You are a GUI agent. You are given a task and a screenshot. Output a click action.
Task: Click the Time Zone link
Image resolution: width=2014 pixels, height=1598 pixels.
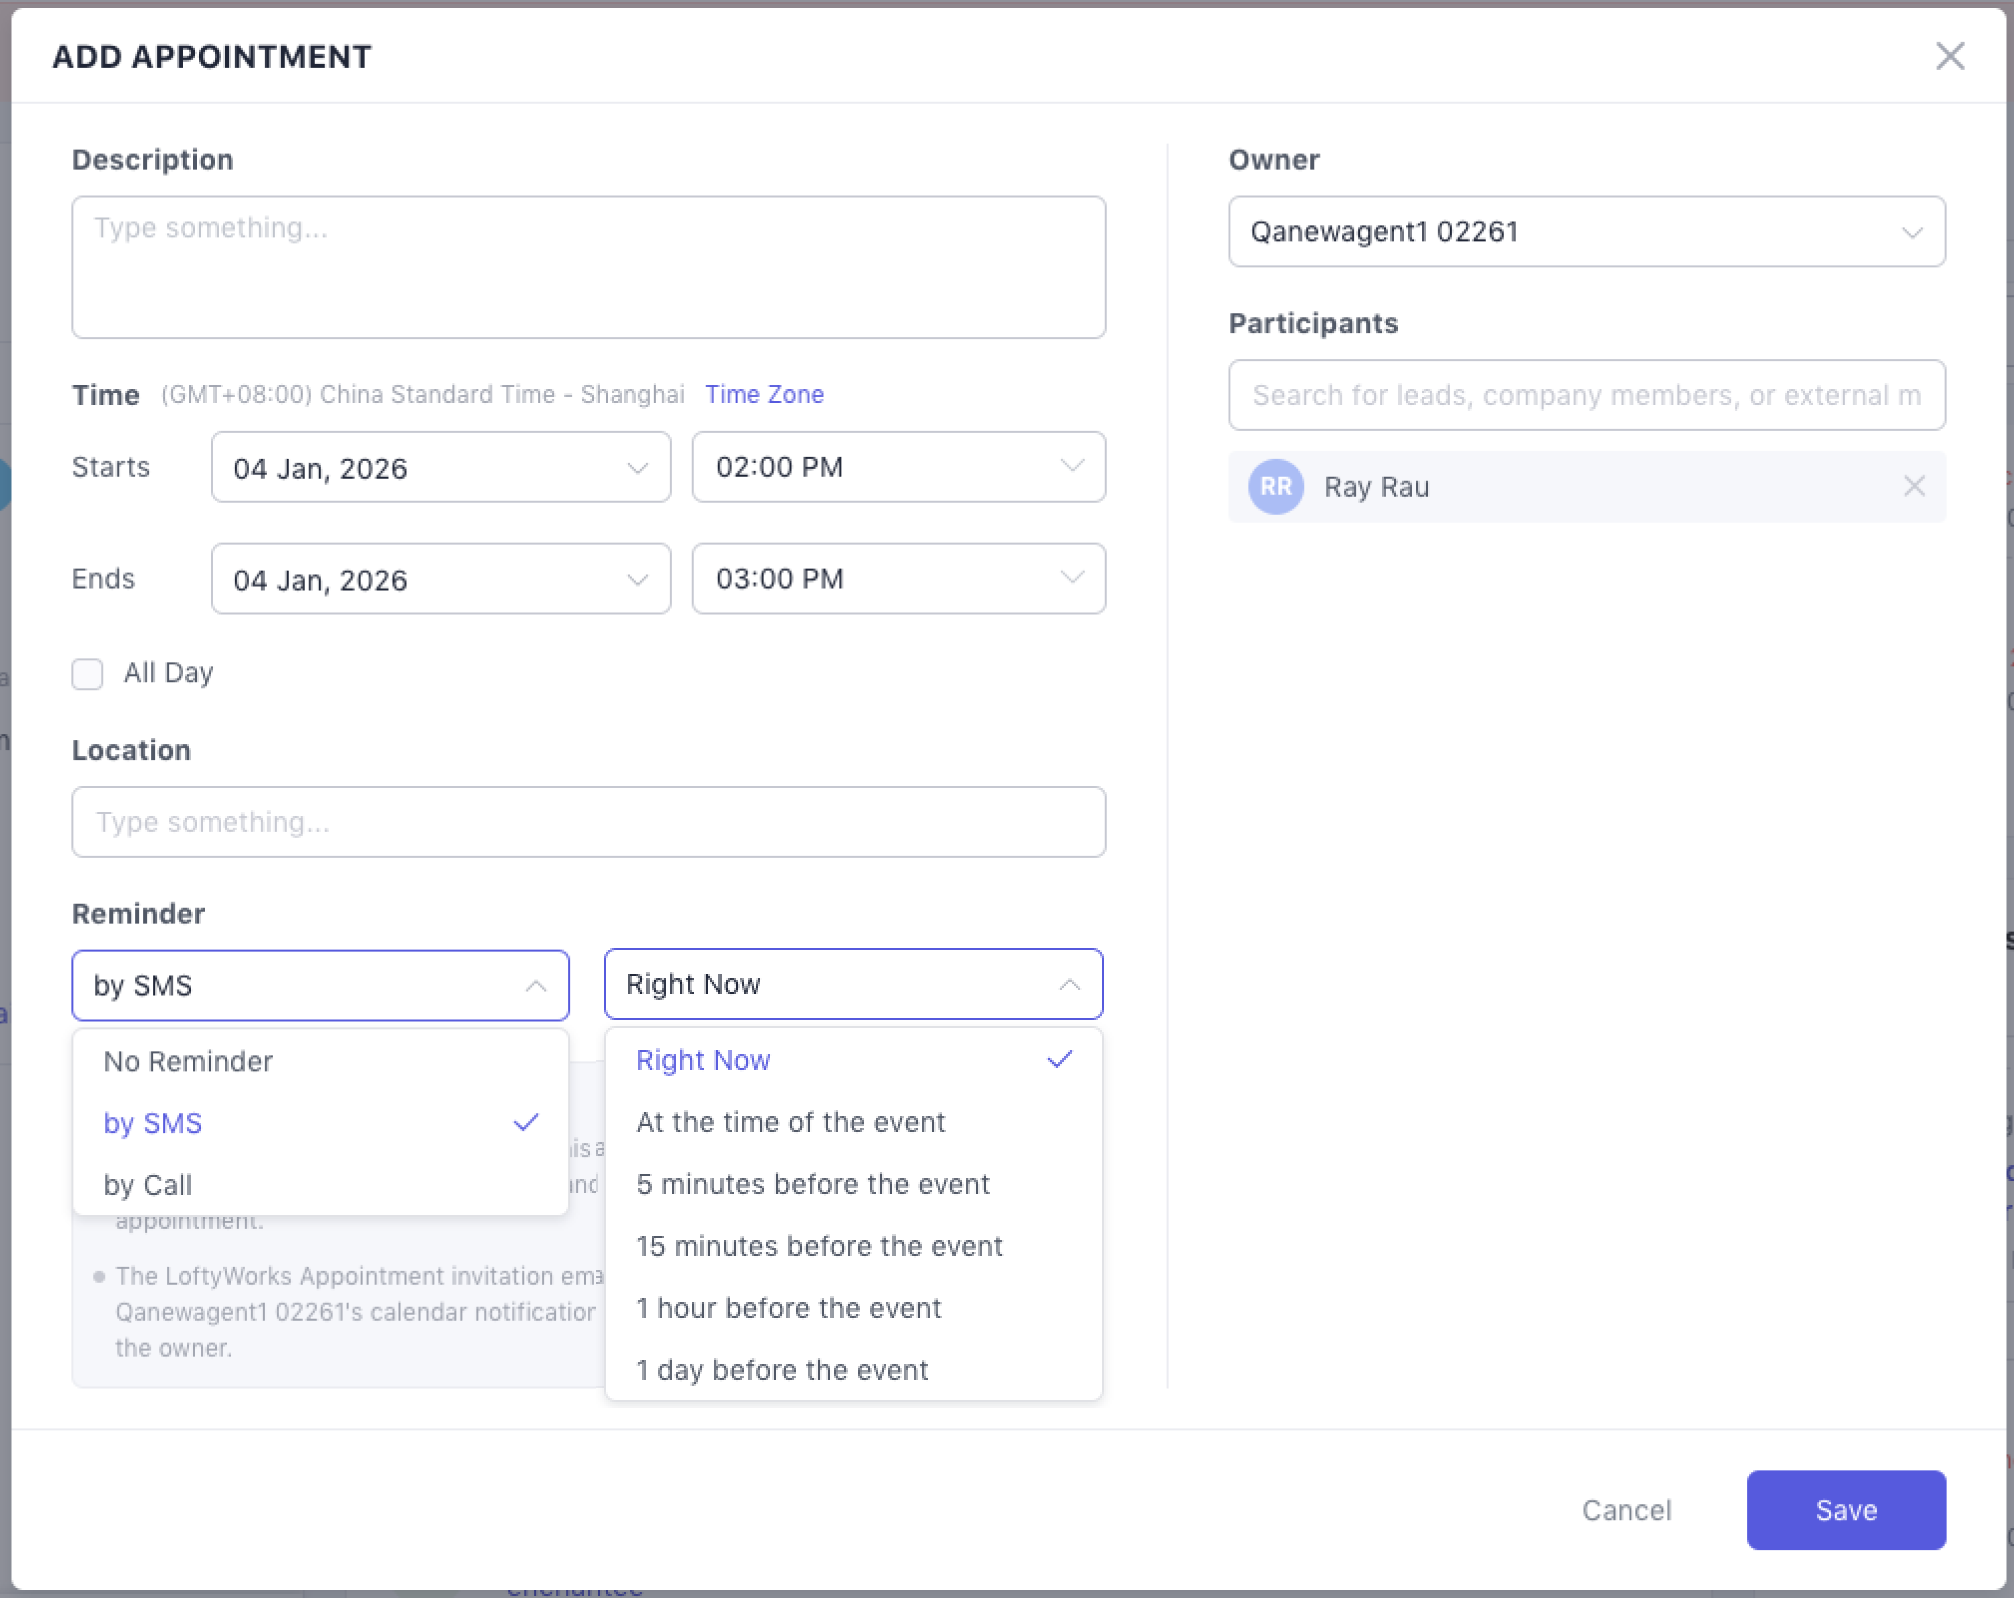point(764,395)
